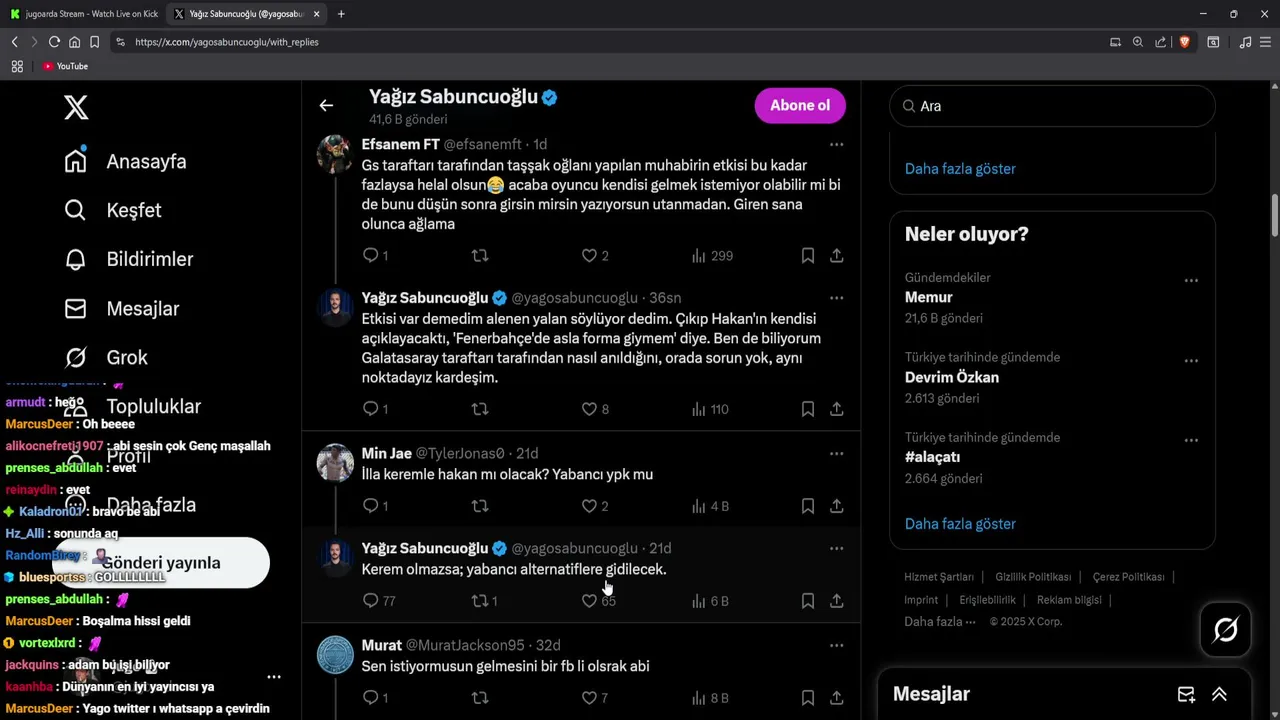This screenshot has width=1280, height=720.
Task: Compose new message in Mesajlar panel
Action: (1186, 694)
